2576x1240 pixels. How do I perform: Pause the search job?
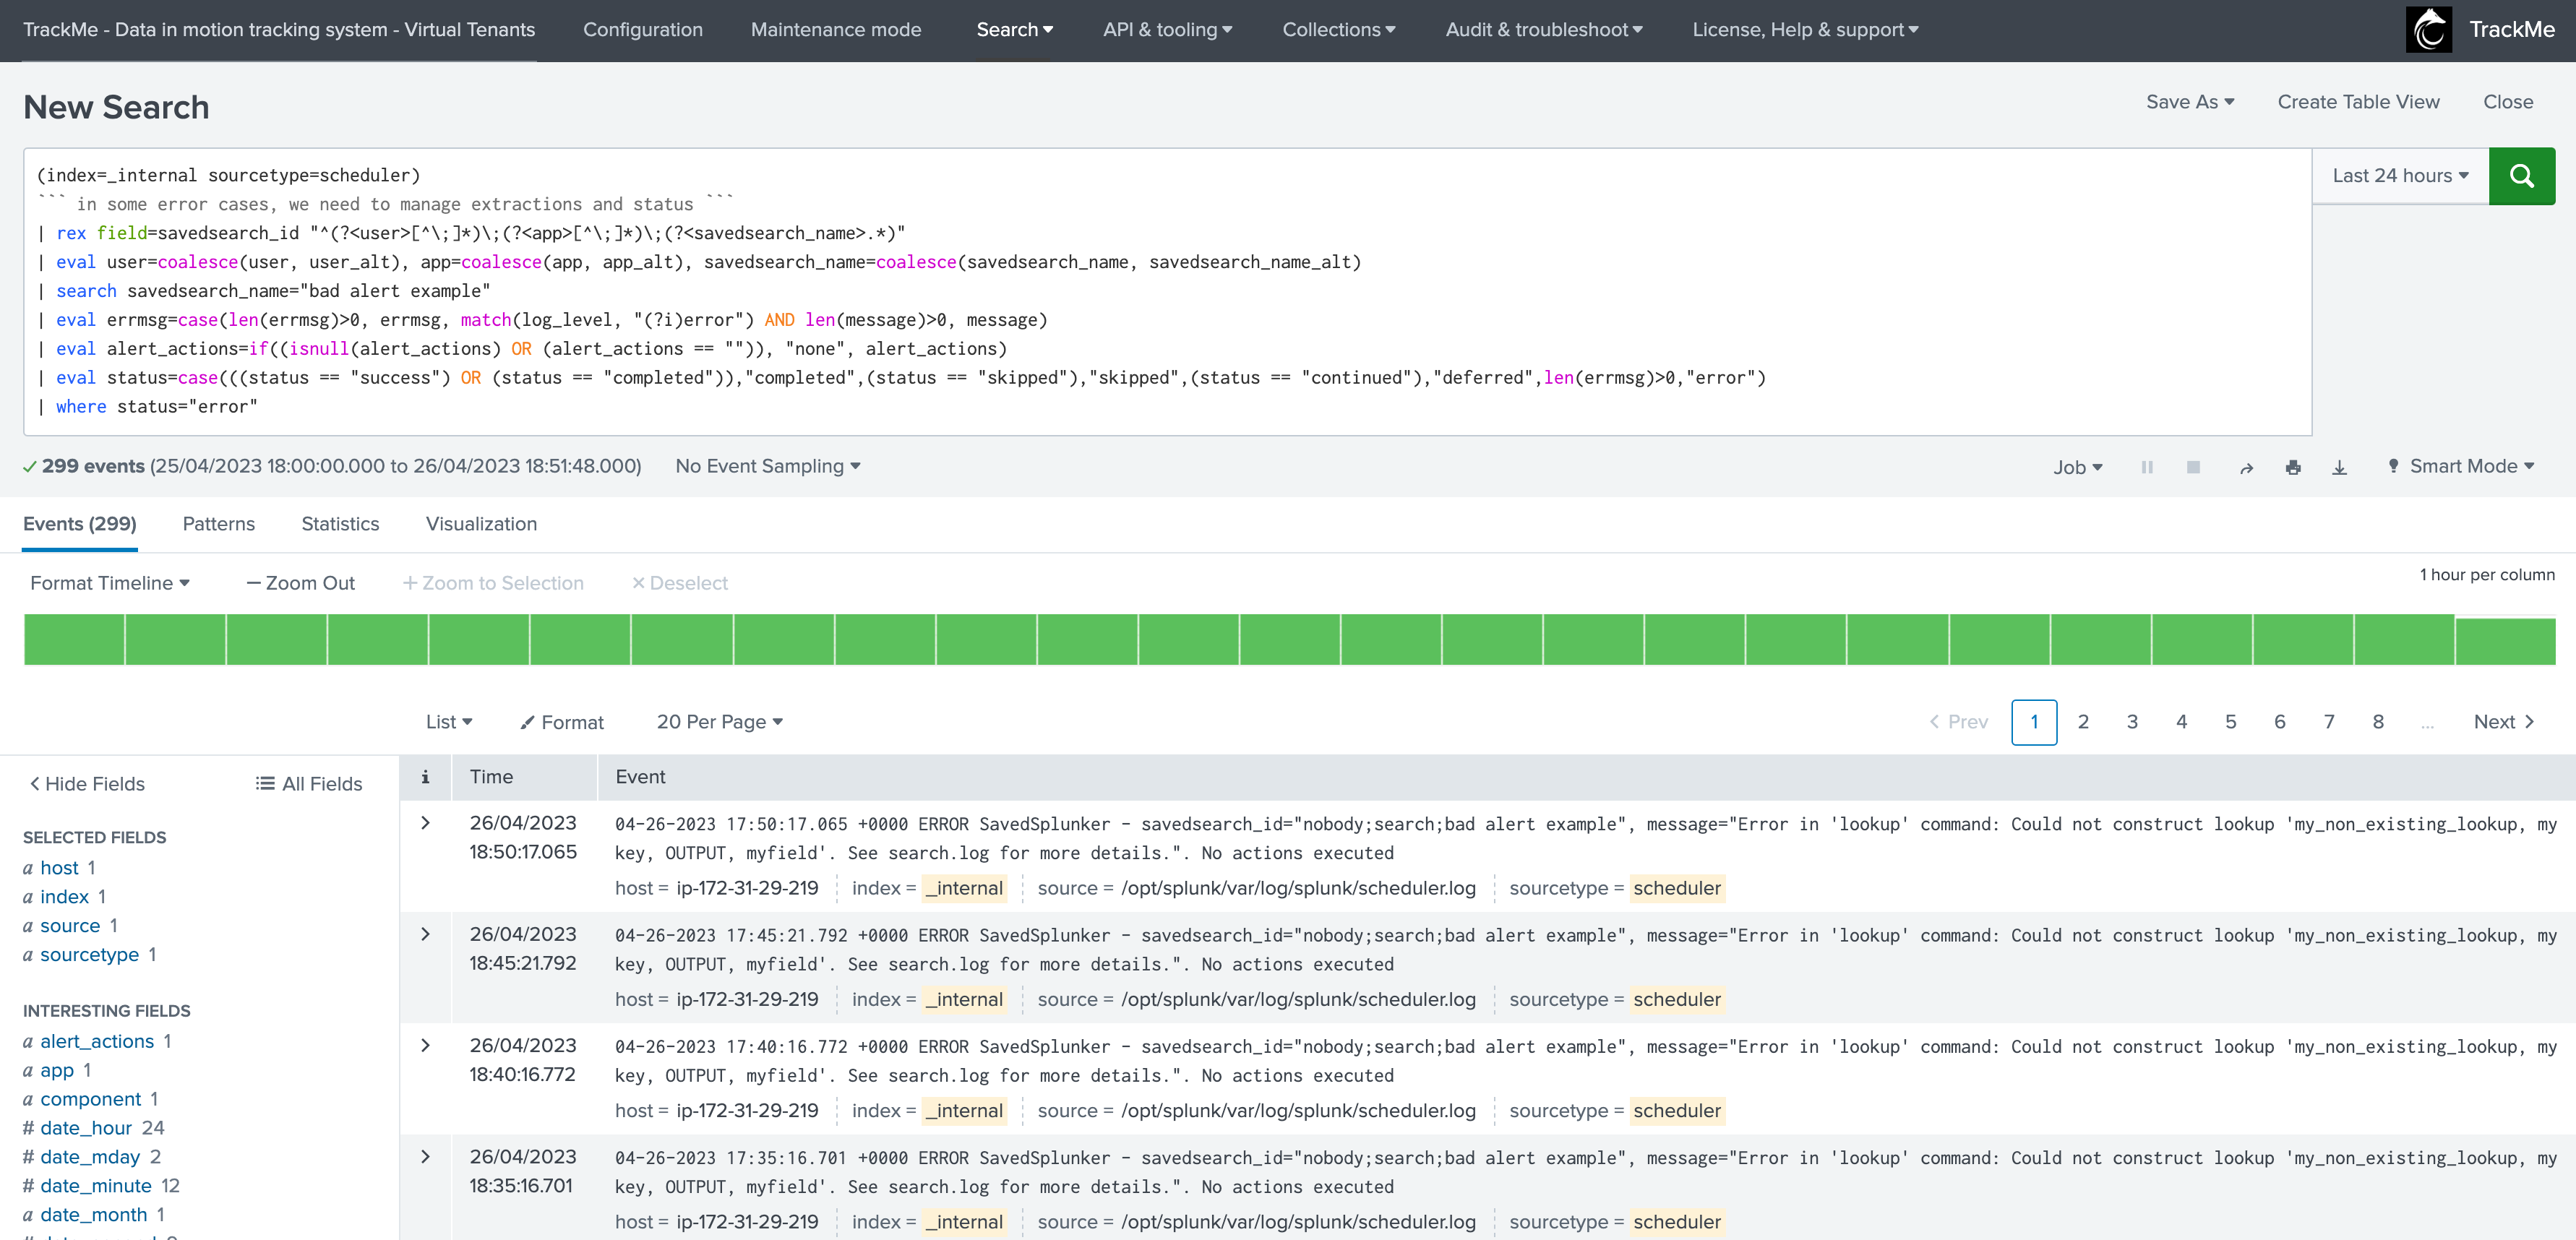tap(2146, 467)
